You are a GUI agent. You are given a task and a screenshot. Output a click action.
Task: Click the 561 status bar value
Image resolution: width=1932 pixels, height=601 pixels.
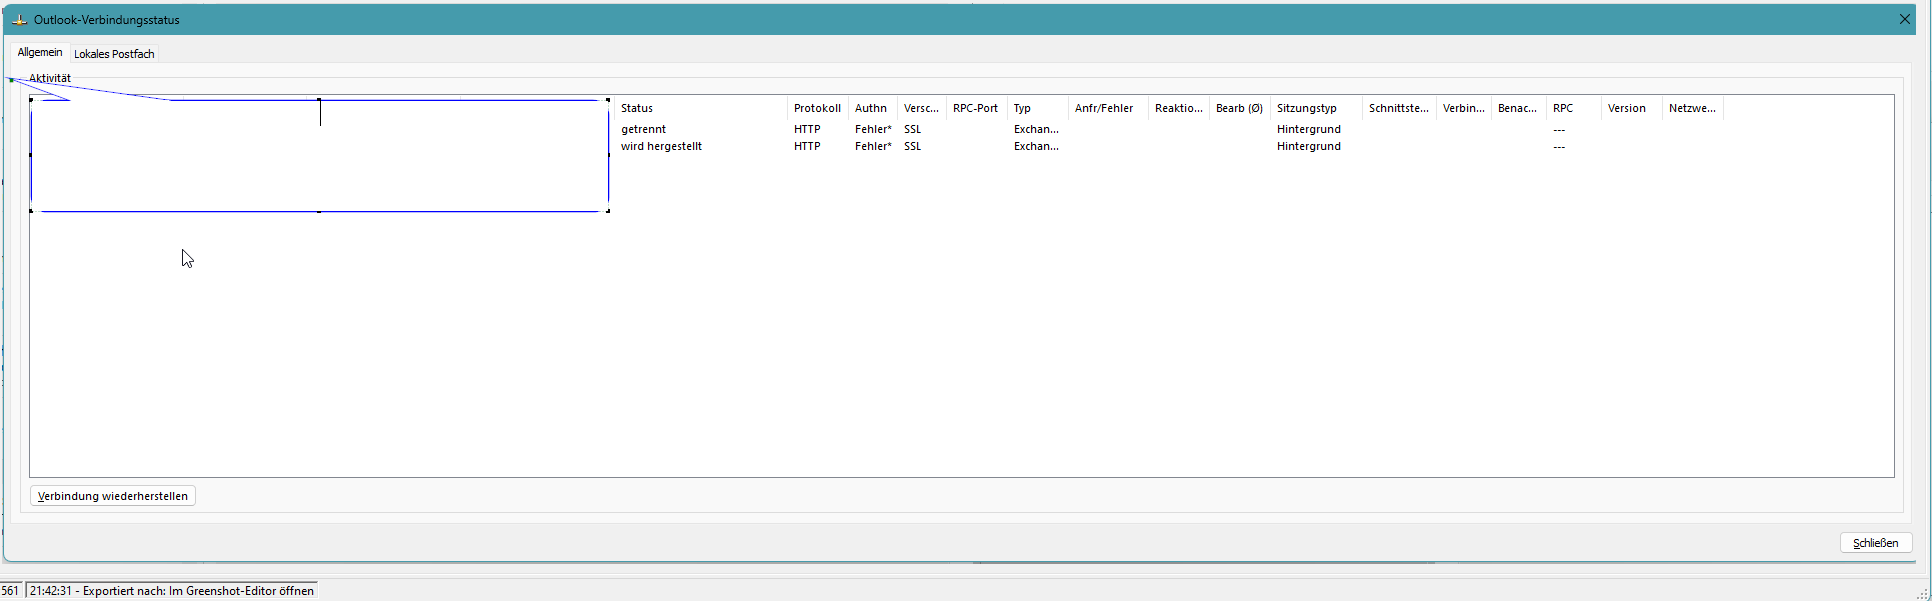(10, 591)
